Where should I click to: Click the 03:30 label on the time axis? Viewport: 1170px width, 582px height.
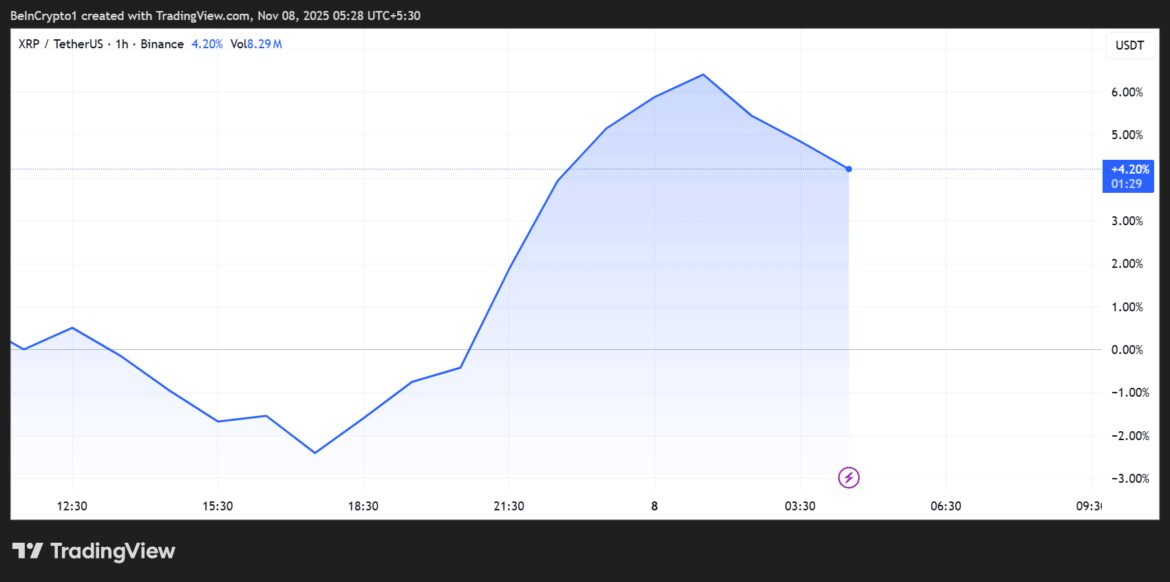pos(800,507)
